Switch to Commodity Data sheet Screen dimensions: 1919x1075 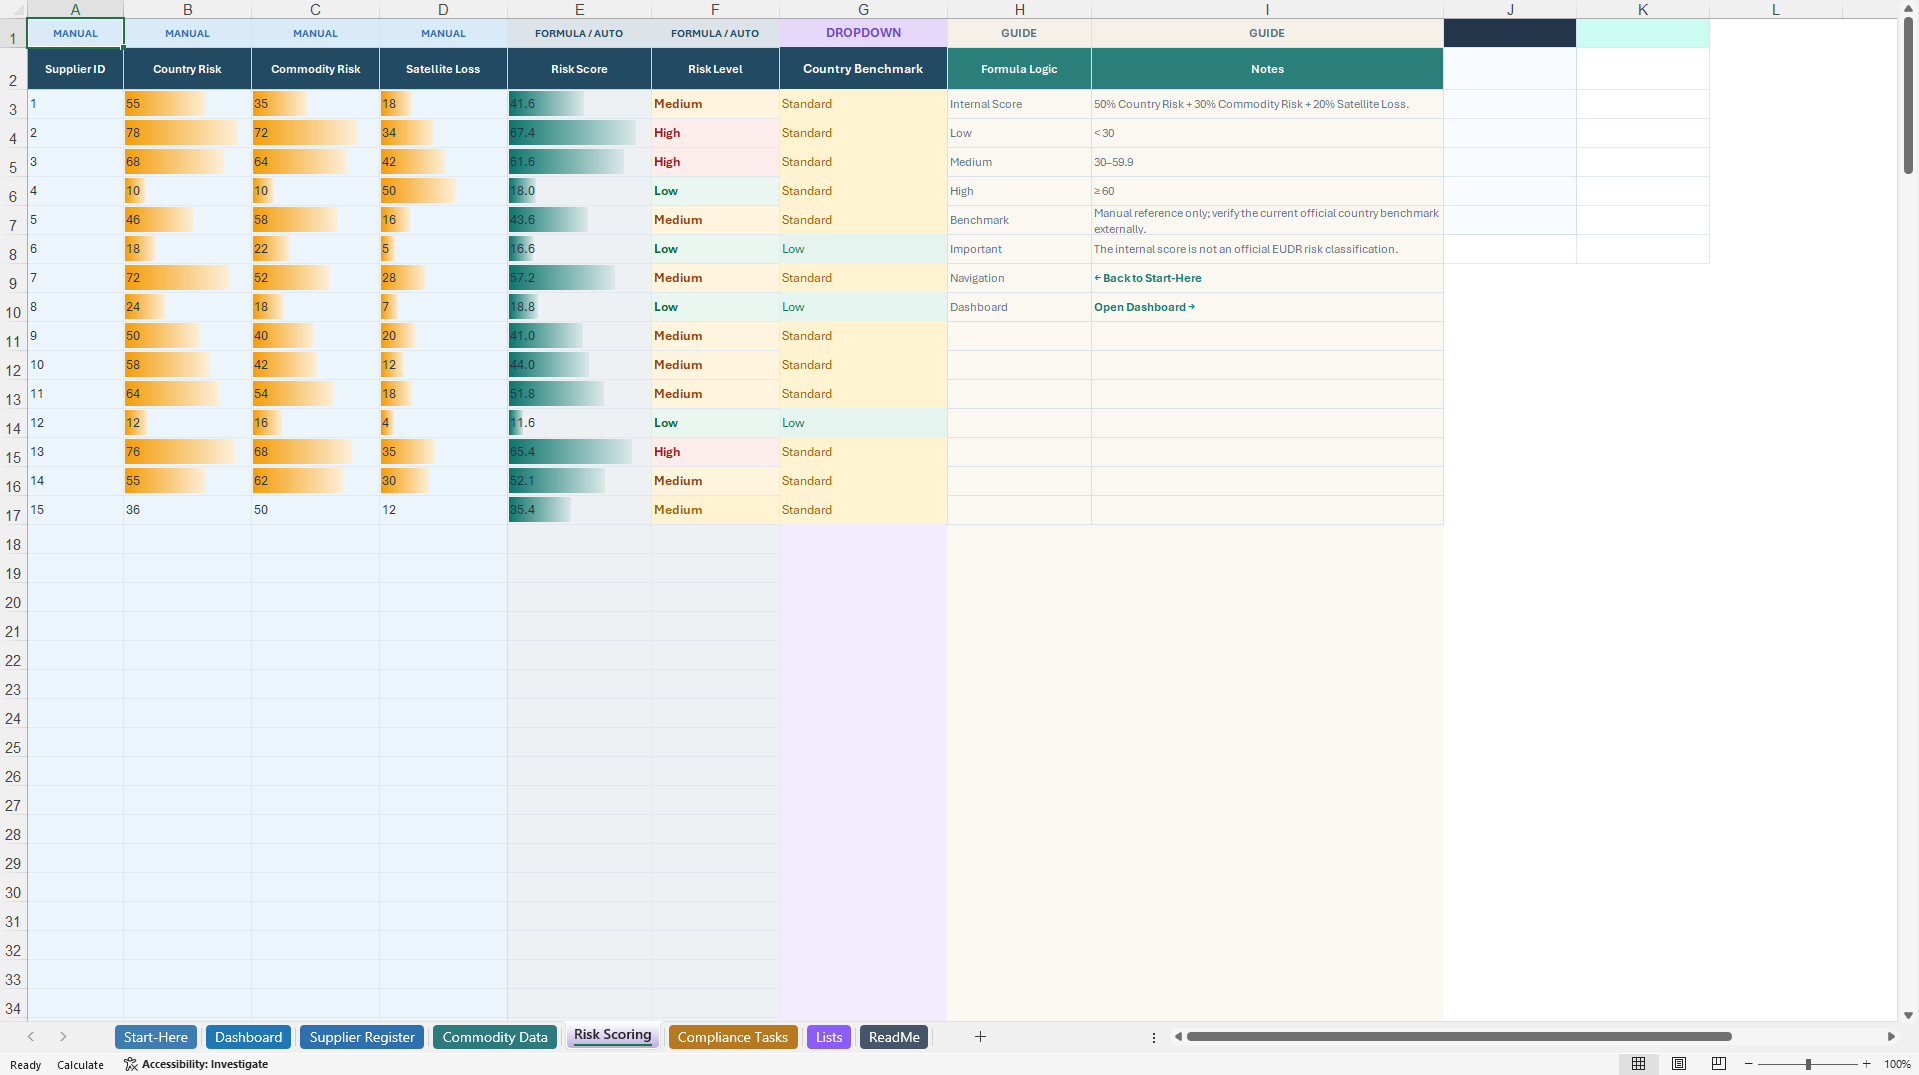pos(495,1037)
